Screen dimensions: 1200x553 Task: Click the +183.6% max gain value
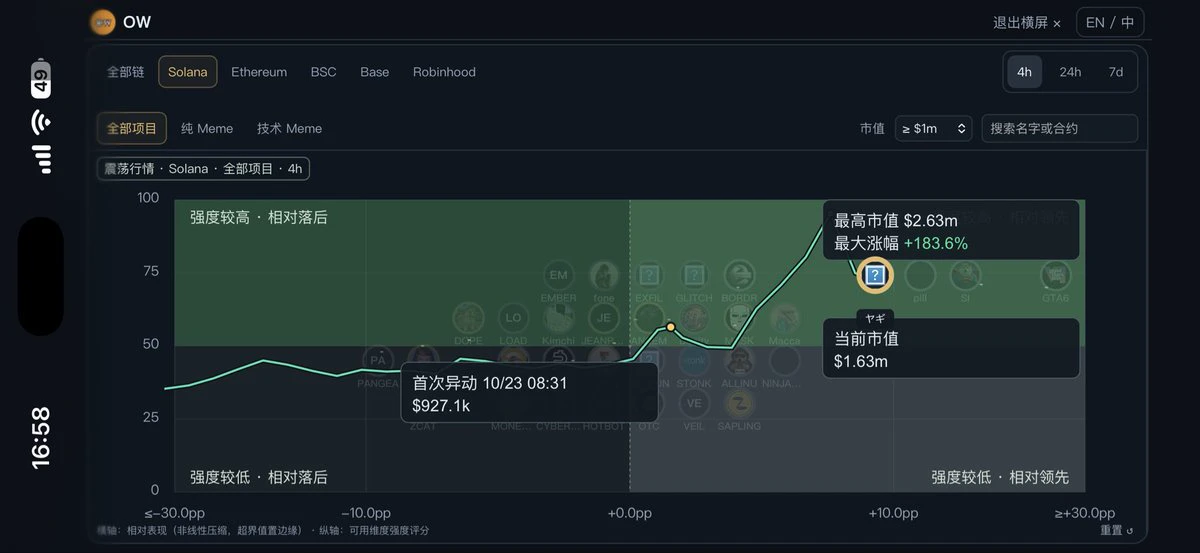pyautogui.click(x=936, y=243)
